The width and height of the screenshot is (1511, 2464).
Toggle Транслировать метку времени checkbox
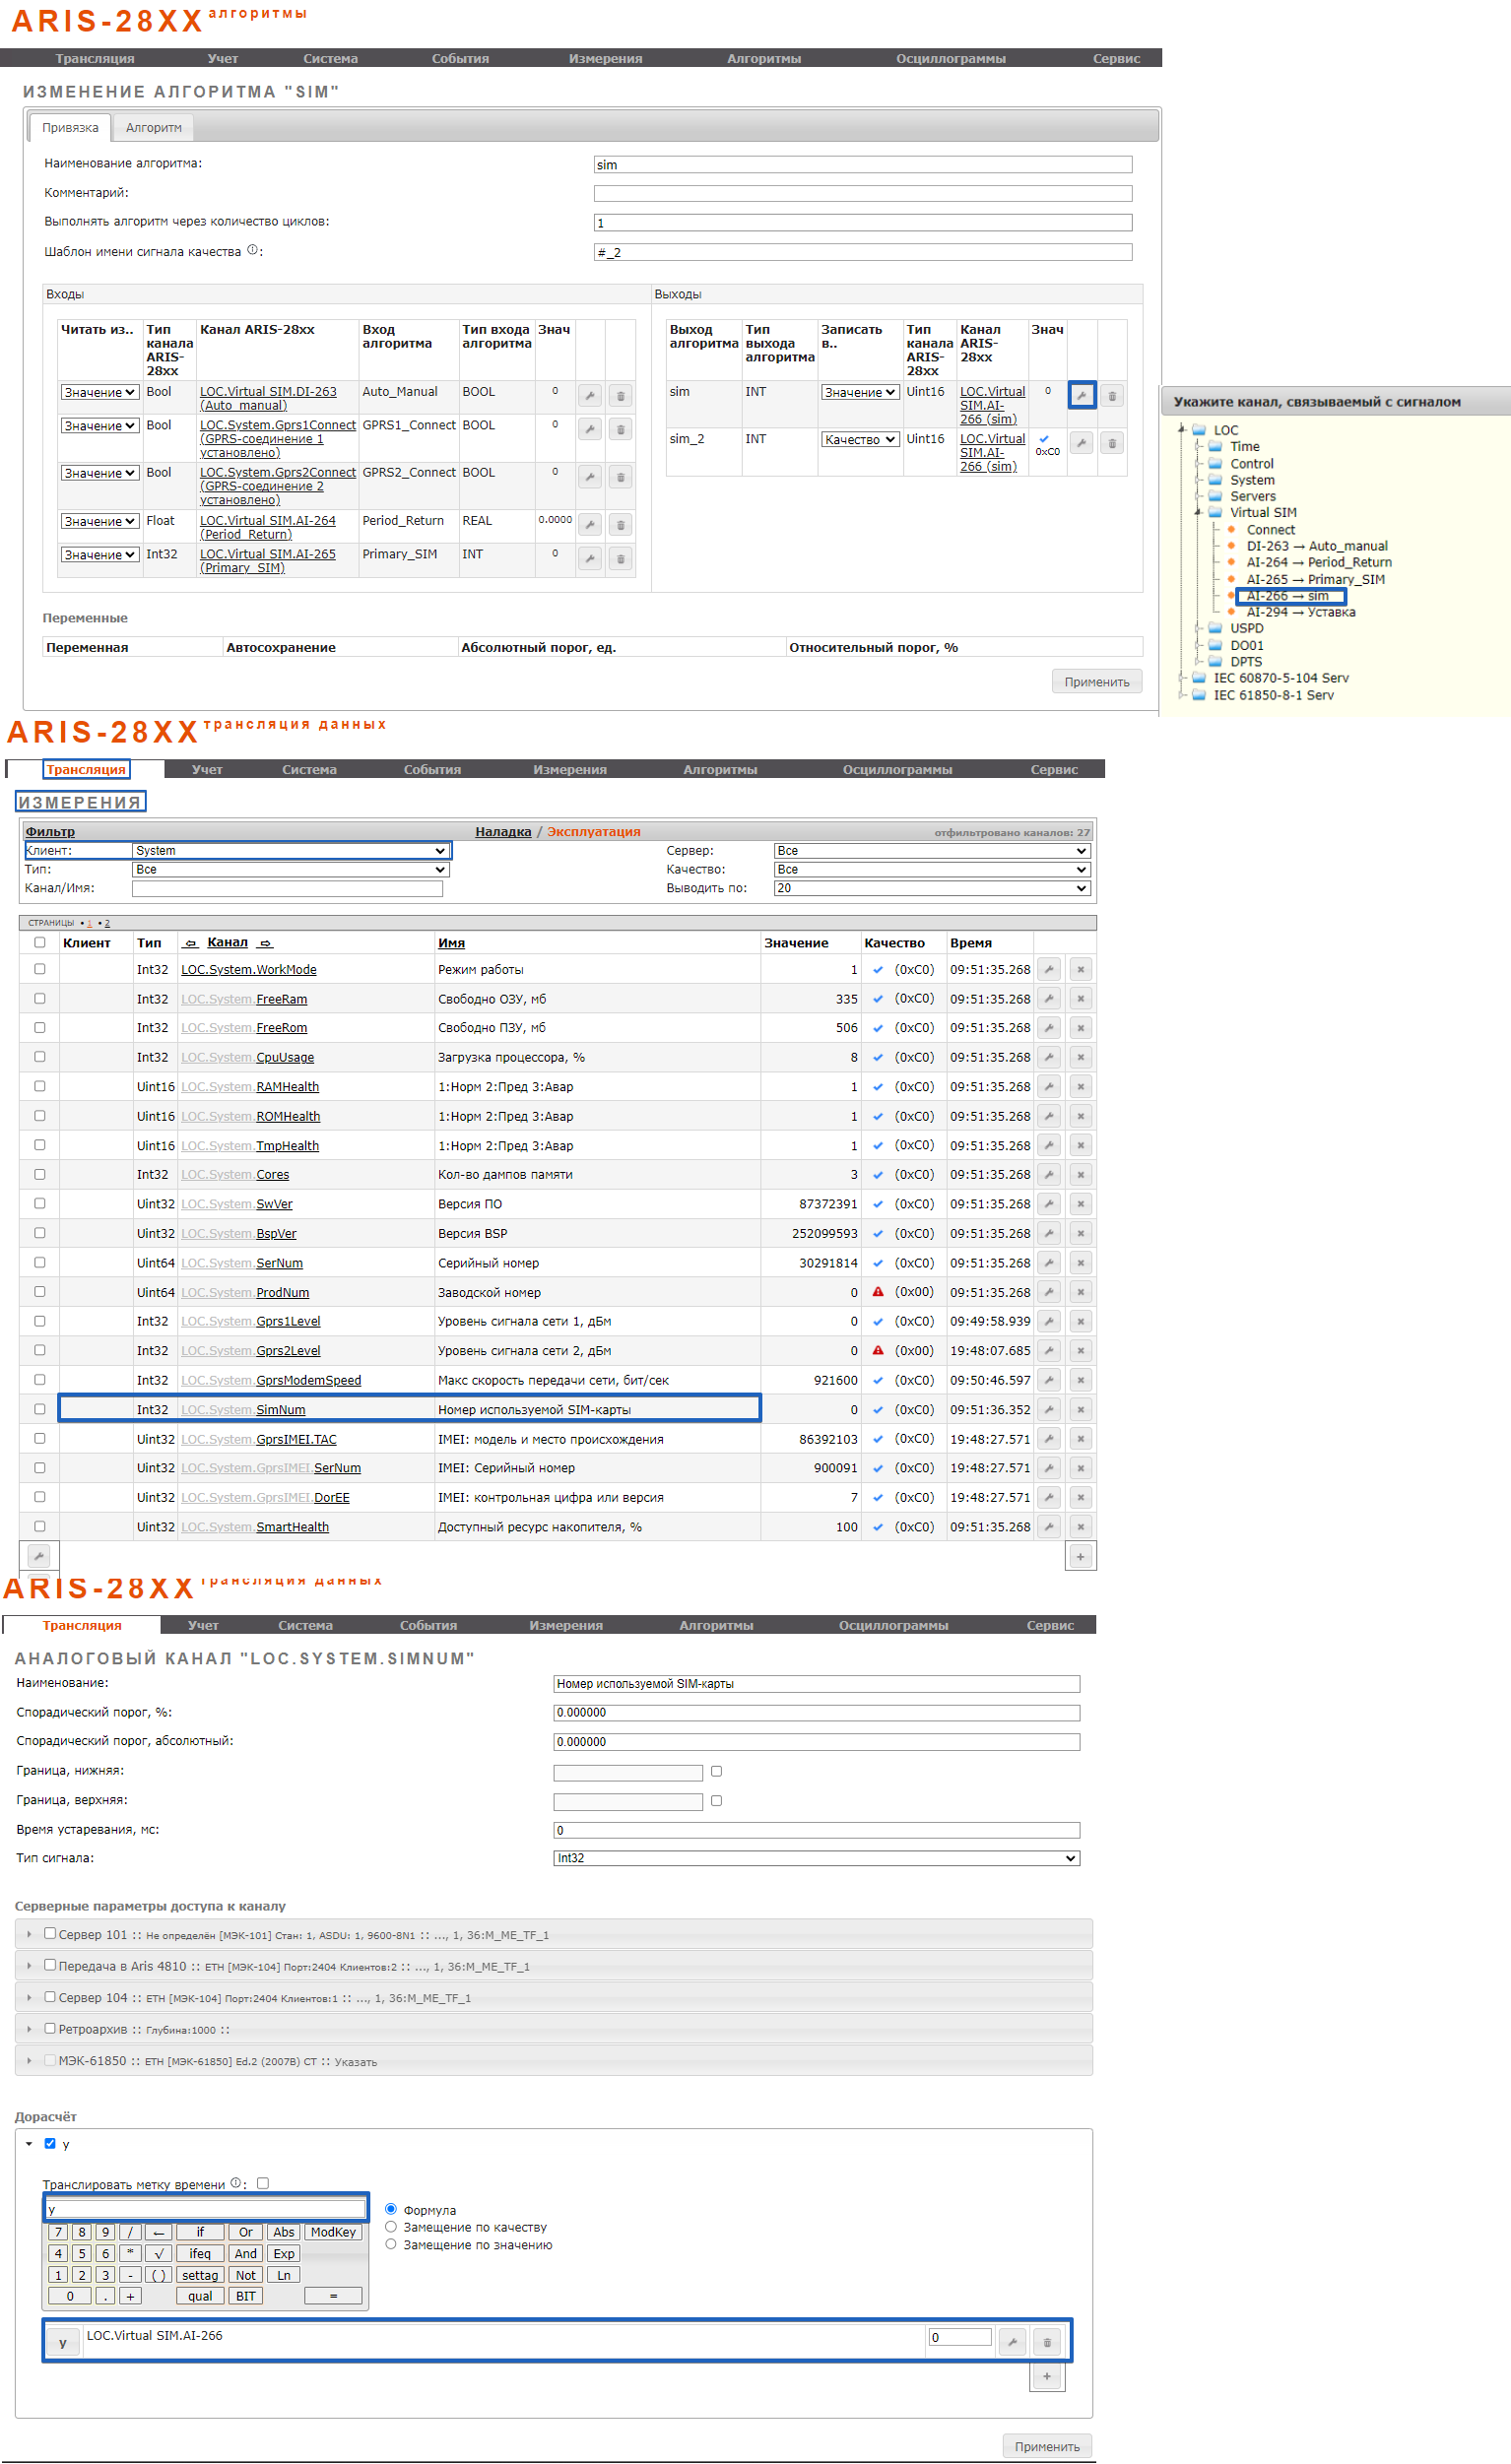coord(263,2183)
